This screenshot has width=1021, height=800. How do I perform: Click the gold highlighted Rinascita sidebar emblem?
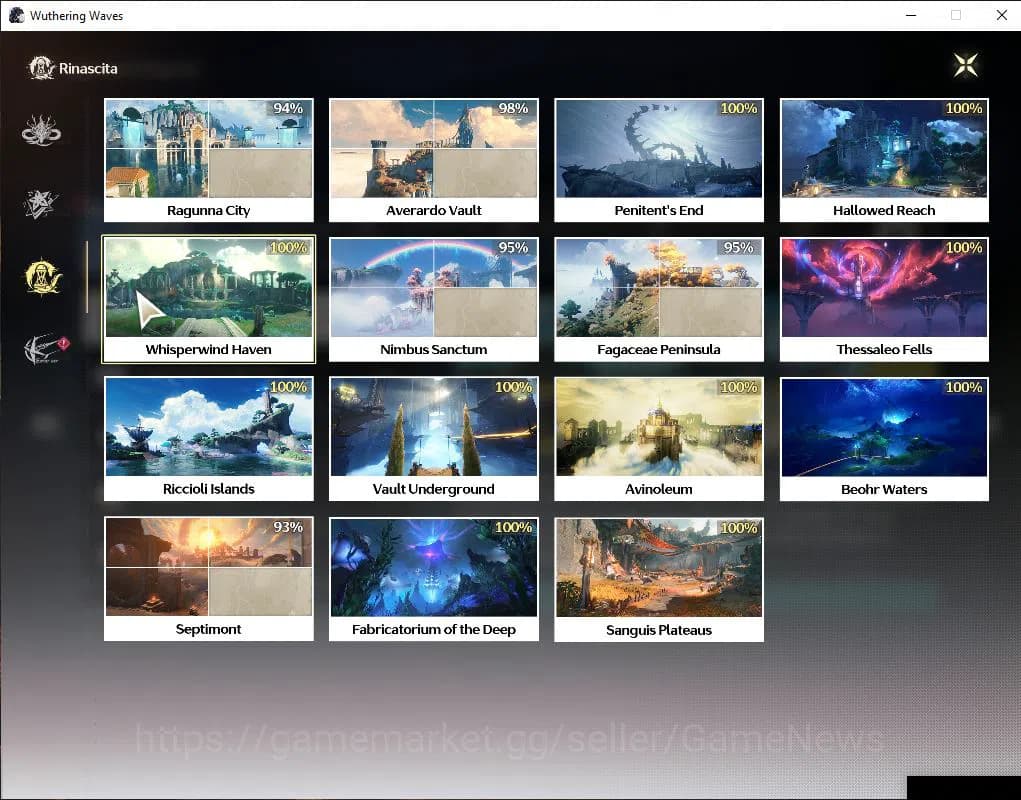(43, 277)
